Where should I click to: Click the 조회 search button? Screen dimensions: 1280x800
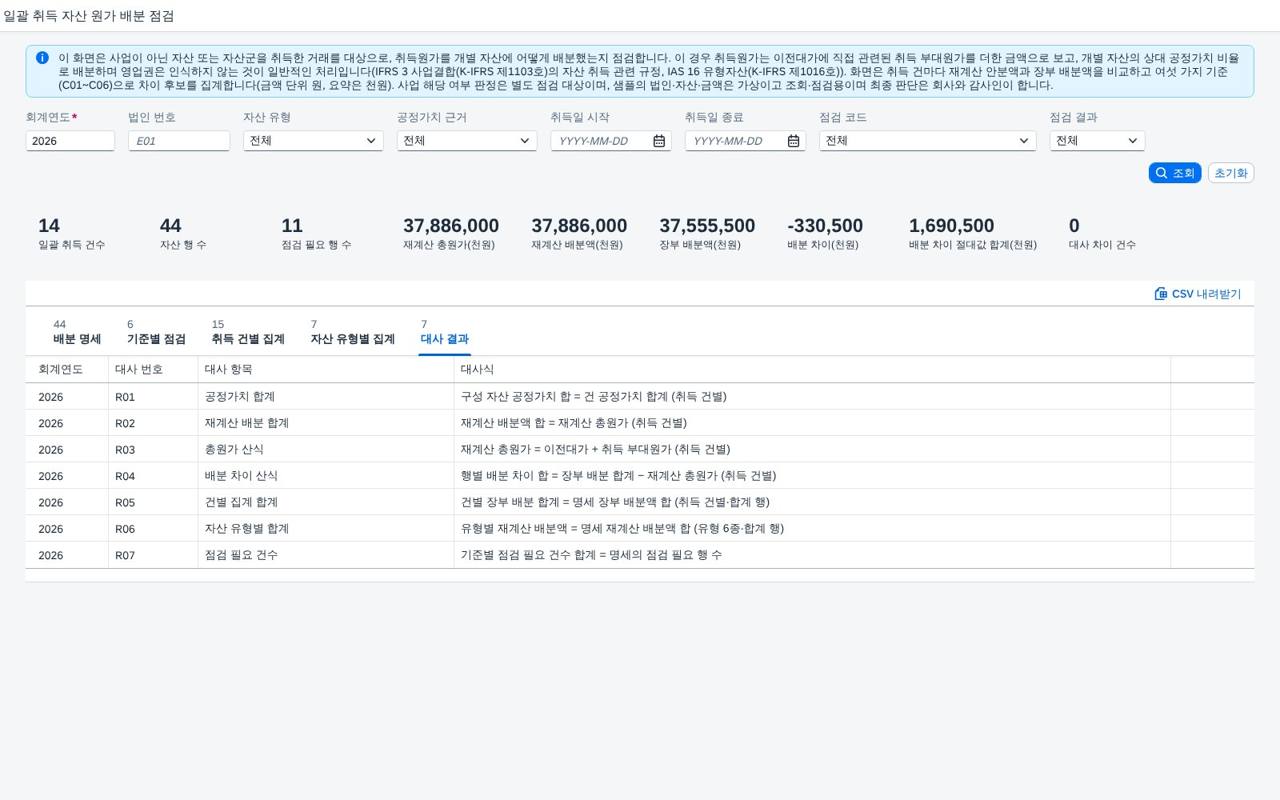(x=1175, y=173)
